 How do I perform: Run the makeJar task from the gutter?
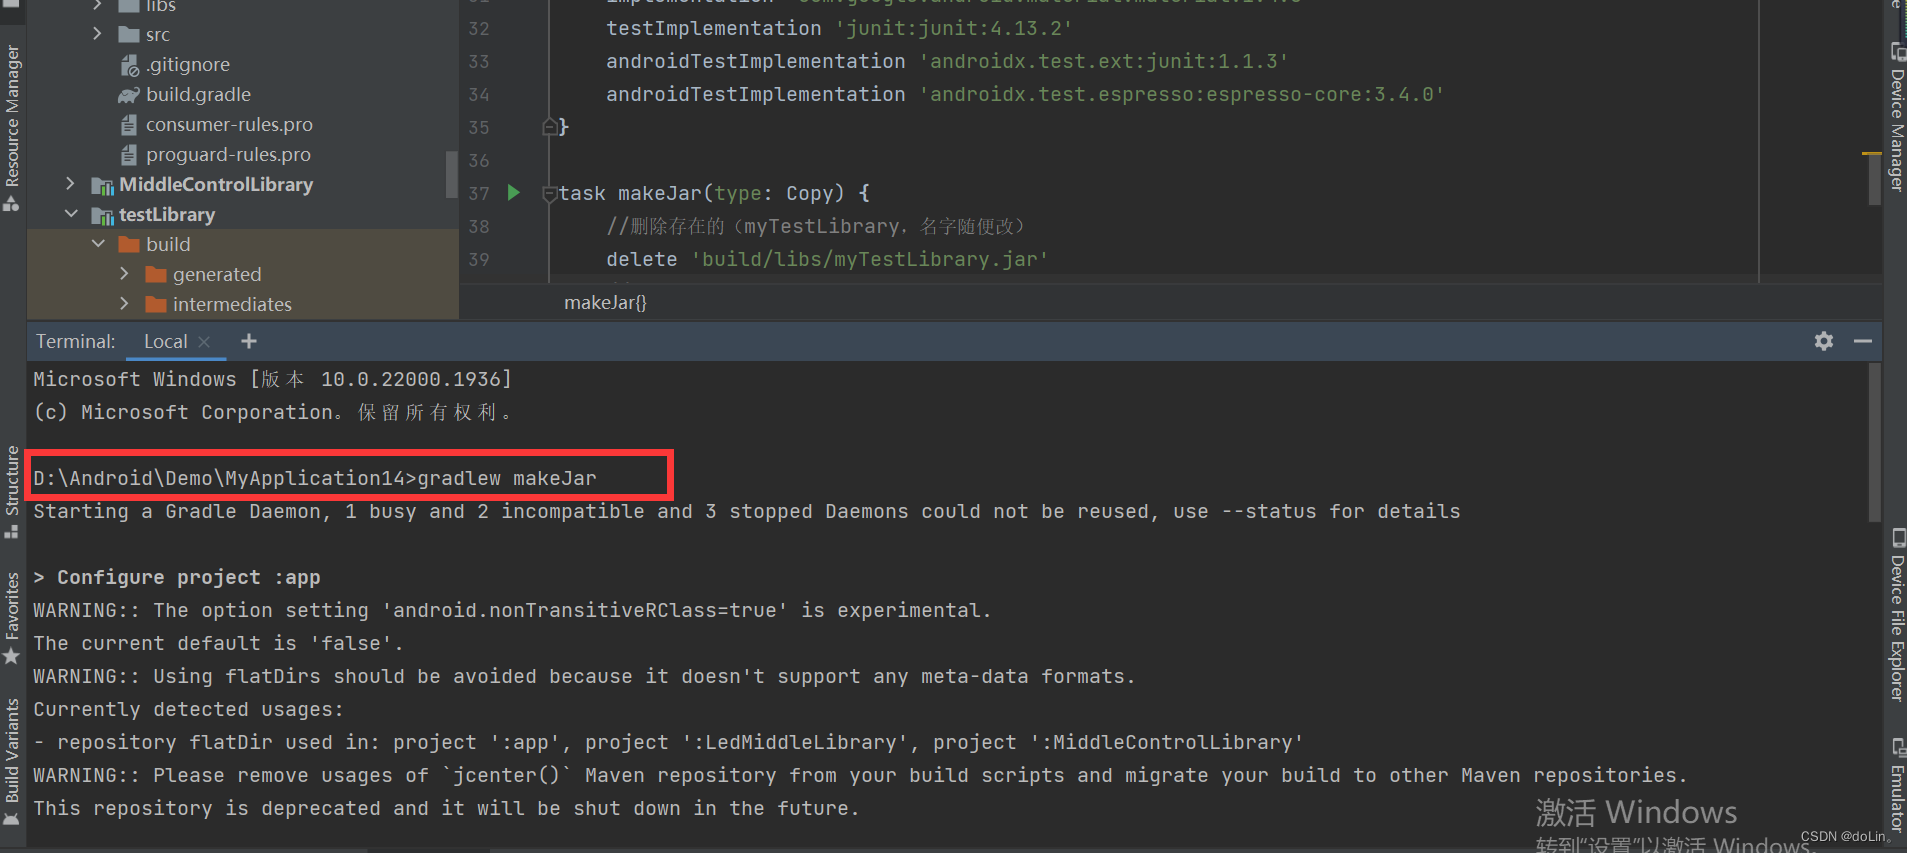(513, 192)
